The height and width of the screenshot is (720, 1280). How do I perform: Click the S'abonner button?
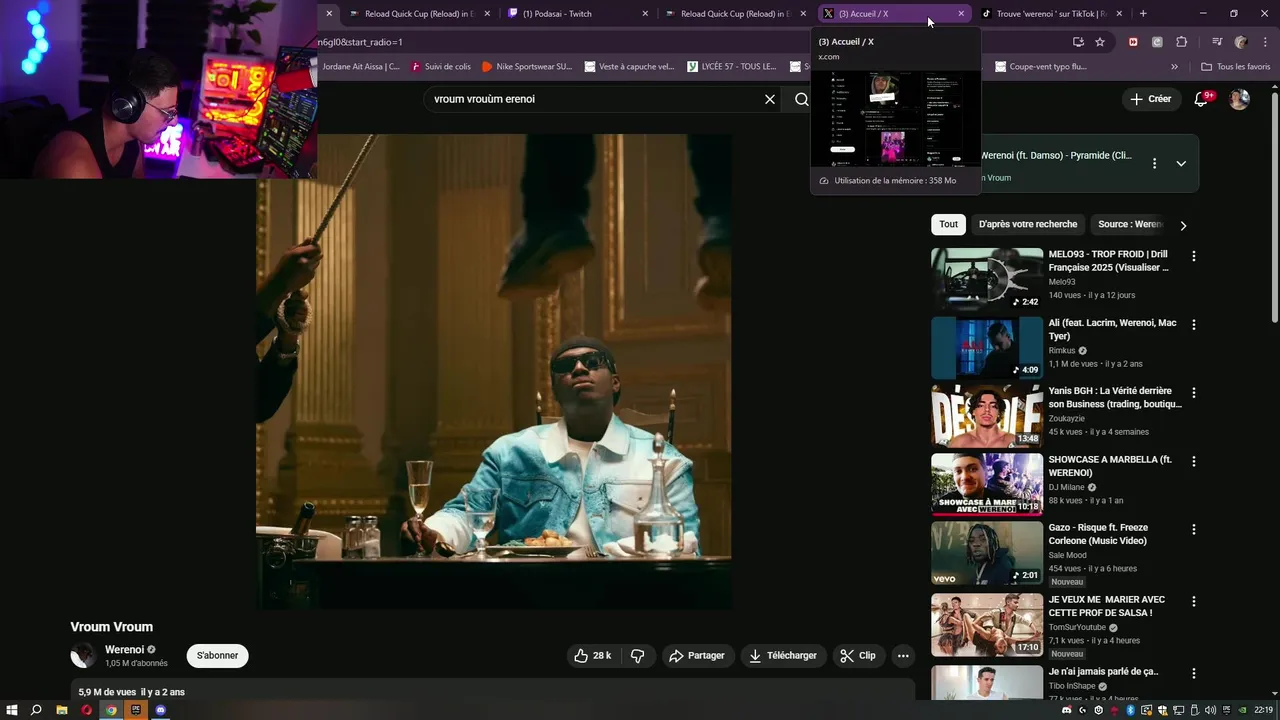(217, 656)
